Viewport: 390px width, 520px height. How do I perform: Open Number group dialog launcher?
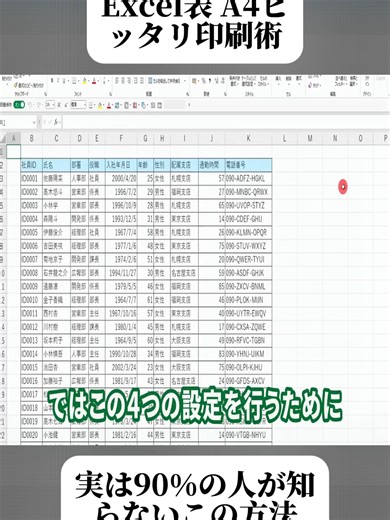click(x=225, y=94)
